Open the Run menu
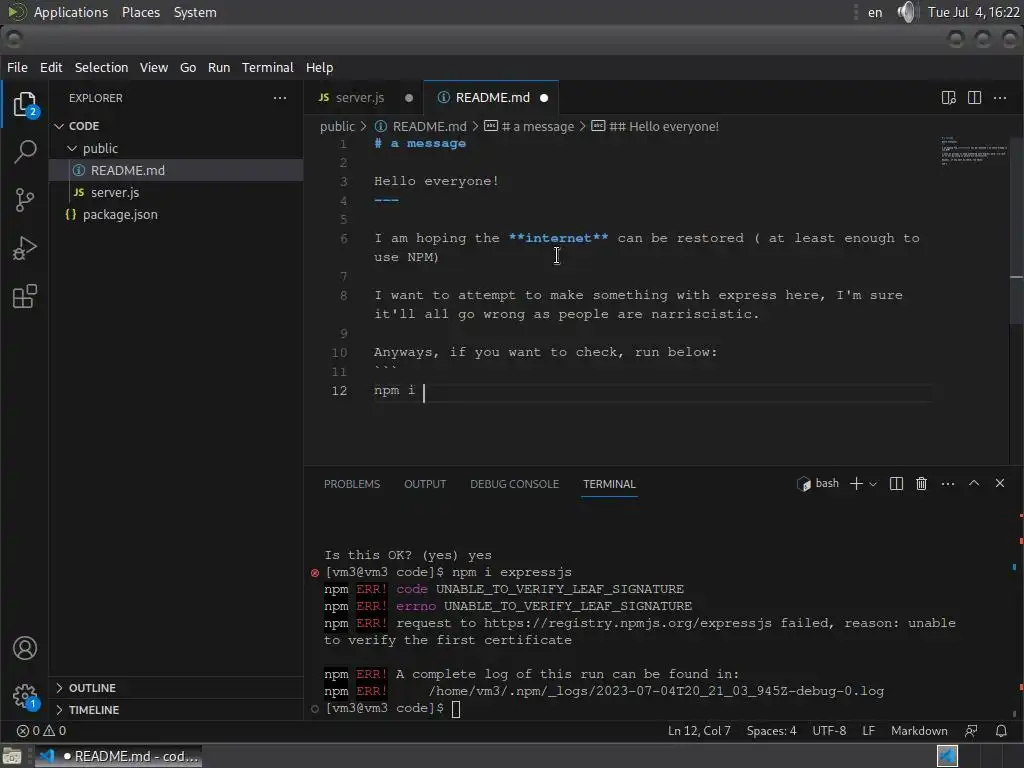This screenshot has height=768, width=1024. pyautogui.click(x=219, y=67)
